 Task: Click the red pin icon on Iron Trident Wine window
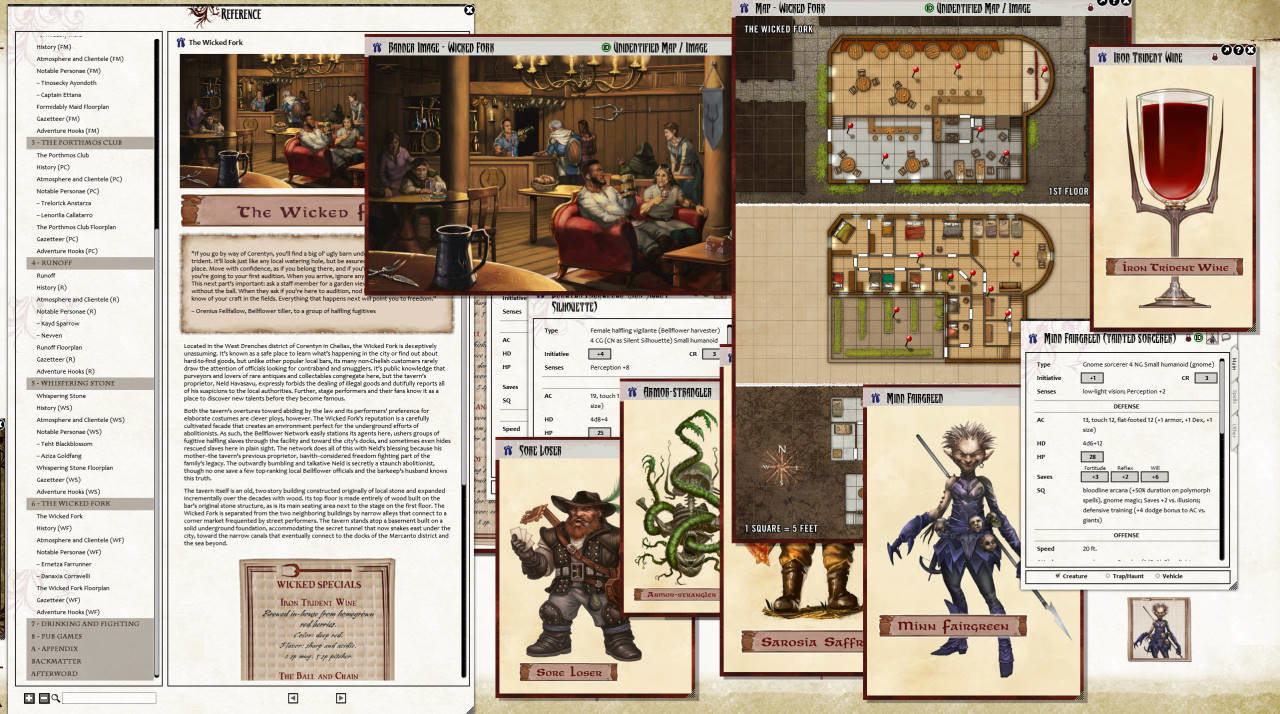tap(1215, 57)
